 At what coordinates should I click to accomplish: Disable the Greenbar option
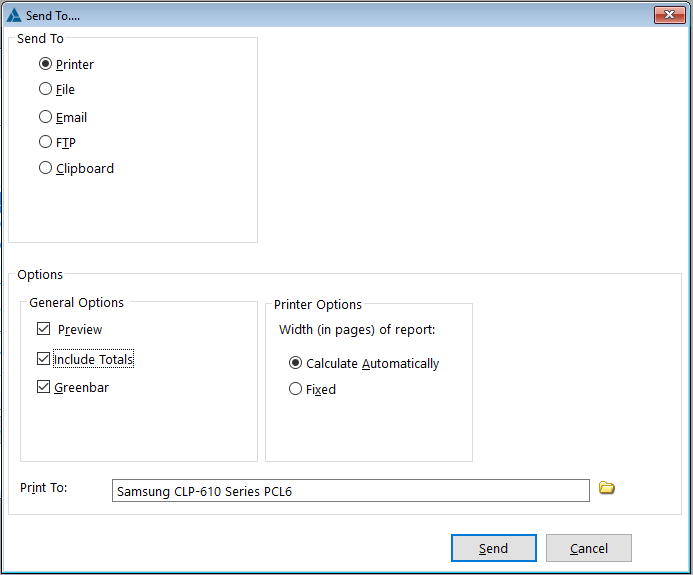pyautogui.click(x=43, y=387)
